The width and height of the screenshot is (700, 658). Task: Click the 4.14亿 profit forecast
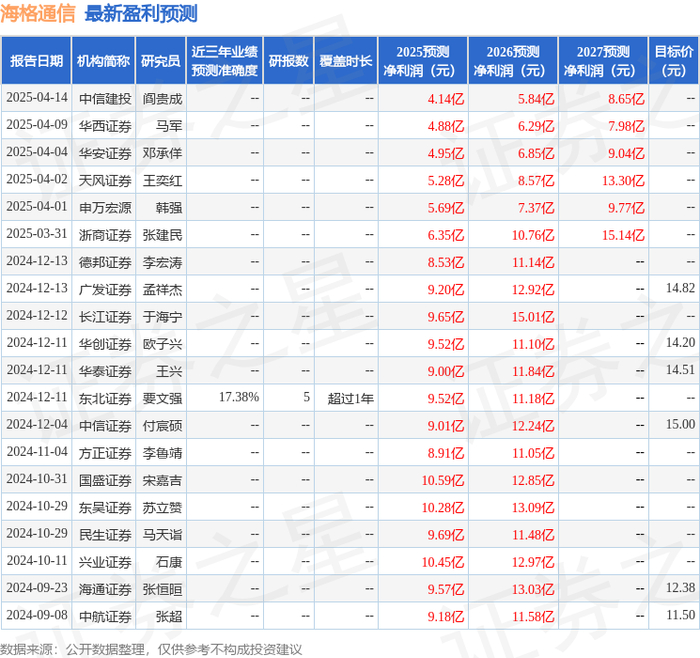[446, 99]
